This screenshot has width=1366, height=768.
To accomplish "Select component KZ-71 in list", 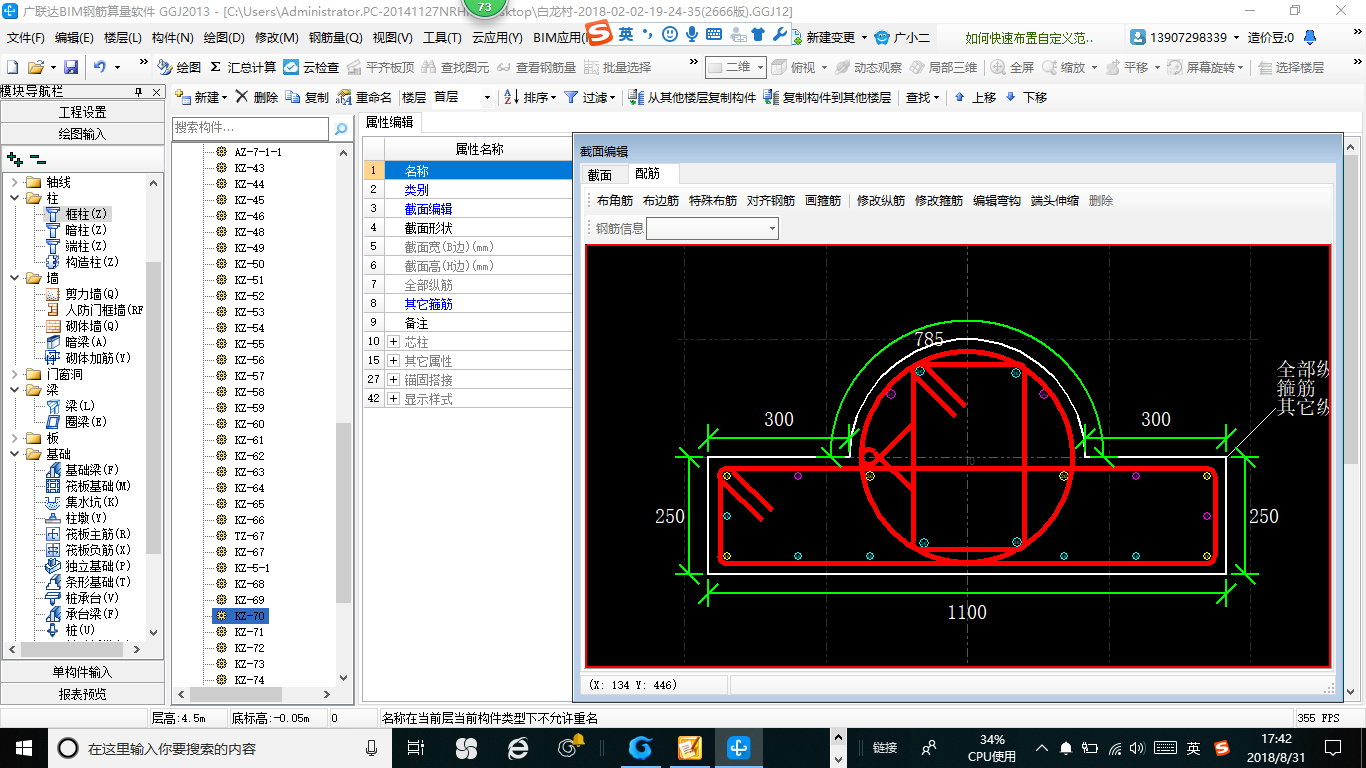I will [249, 632].
